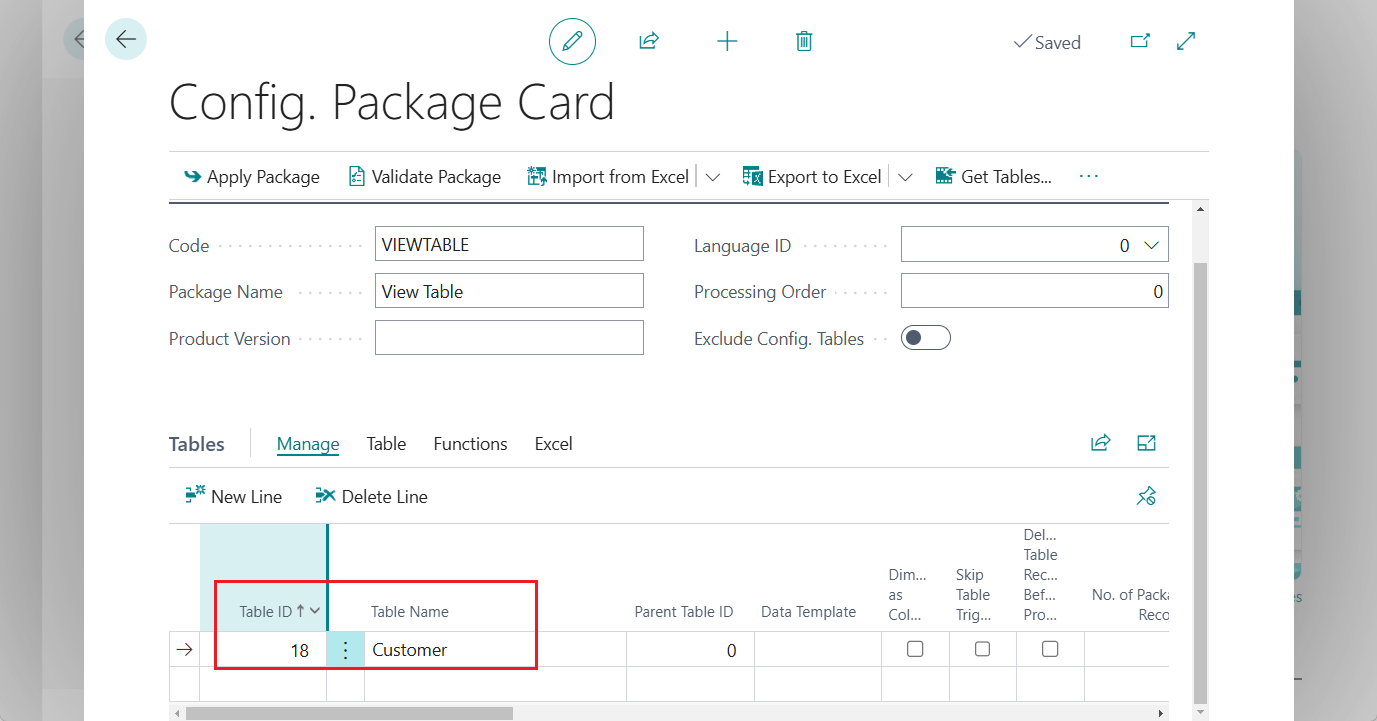
Task: Click the pencil edit icon
Action: (x=571, y=41)
